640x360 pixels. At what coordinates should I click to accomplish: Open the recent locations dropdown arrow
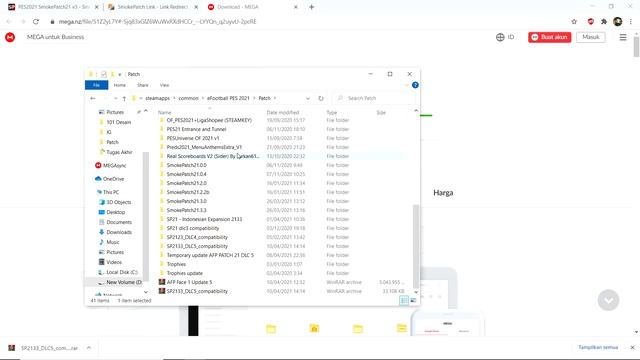(x=116, y=98)
